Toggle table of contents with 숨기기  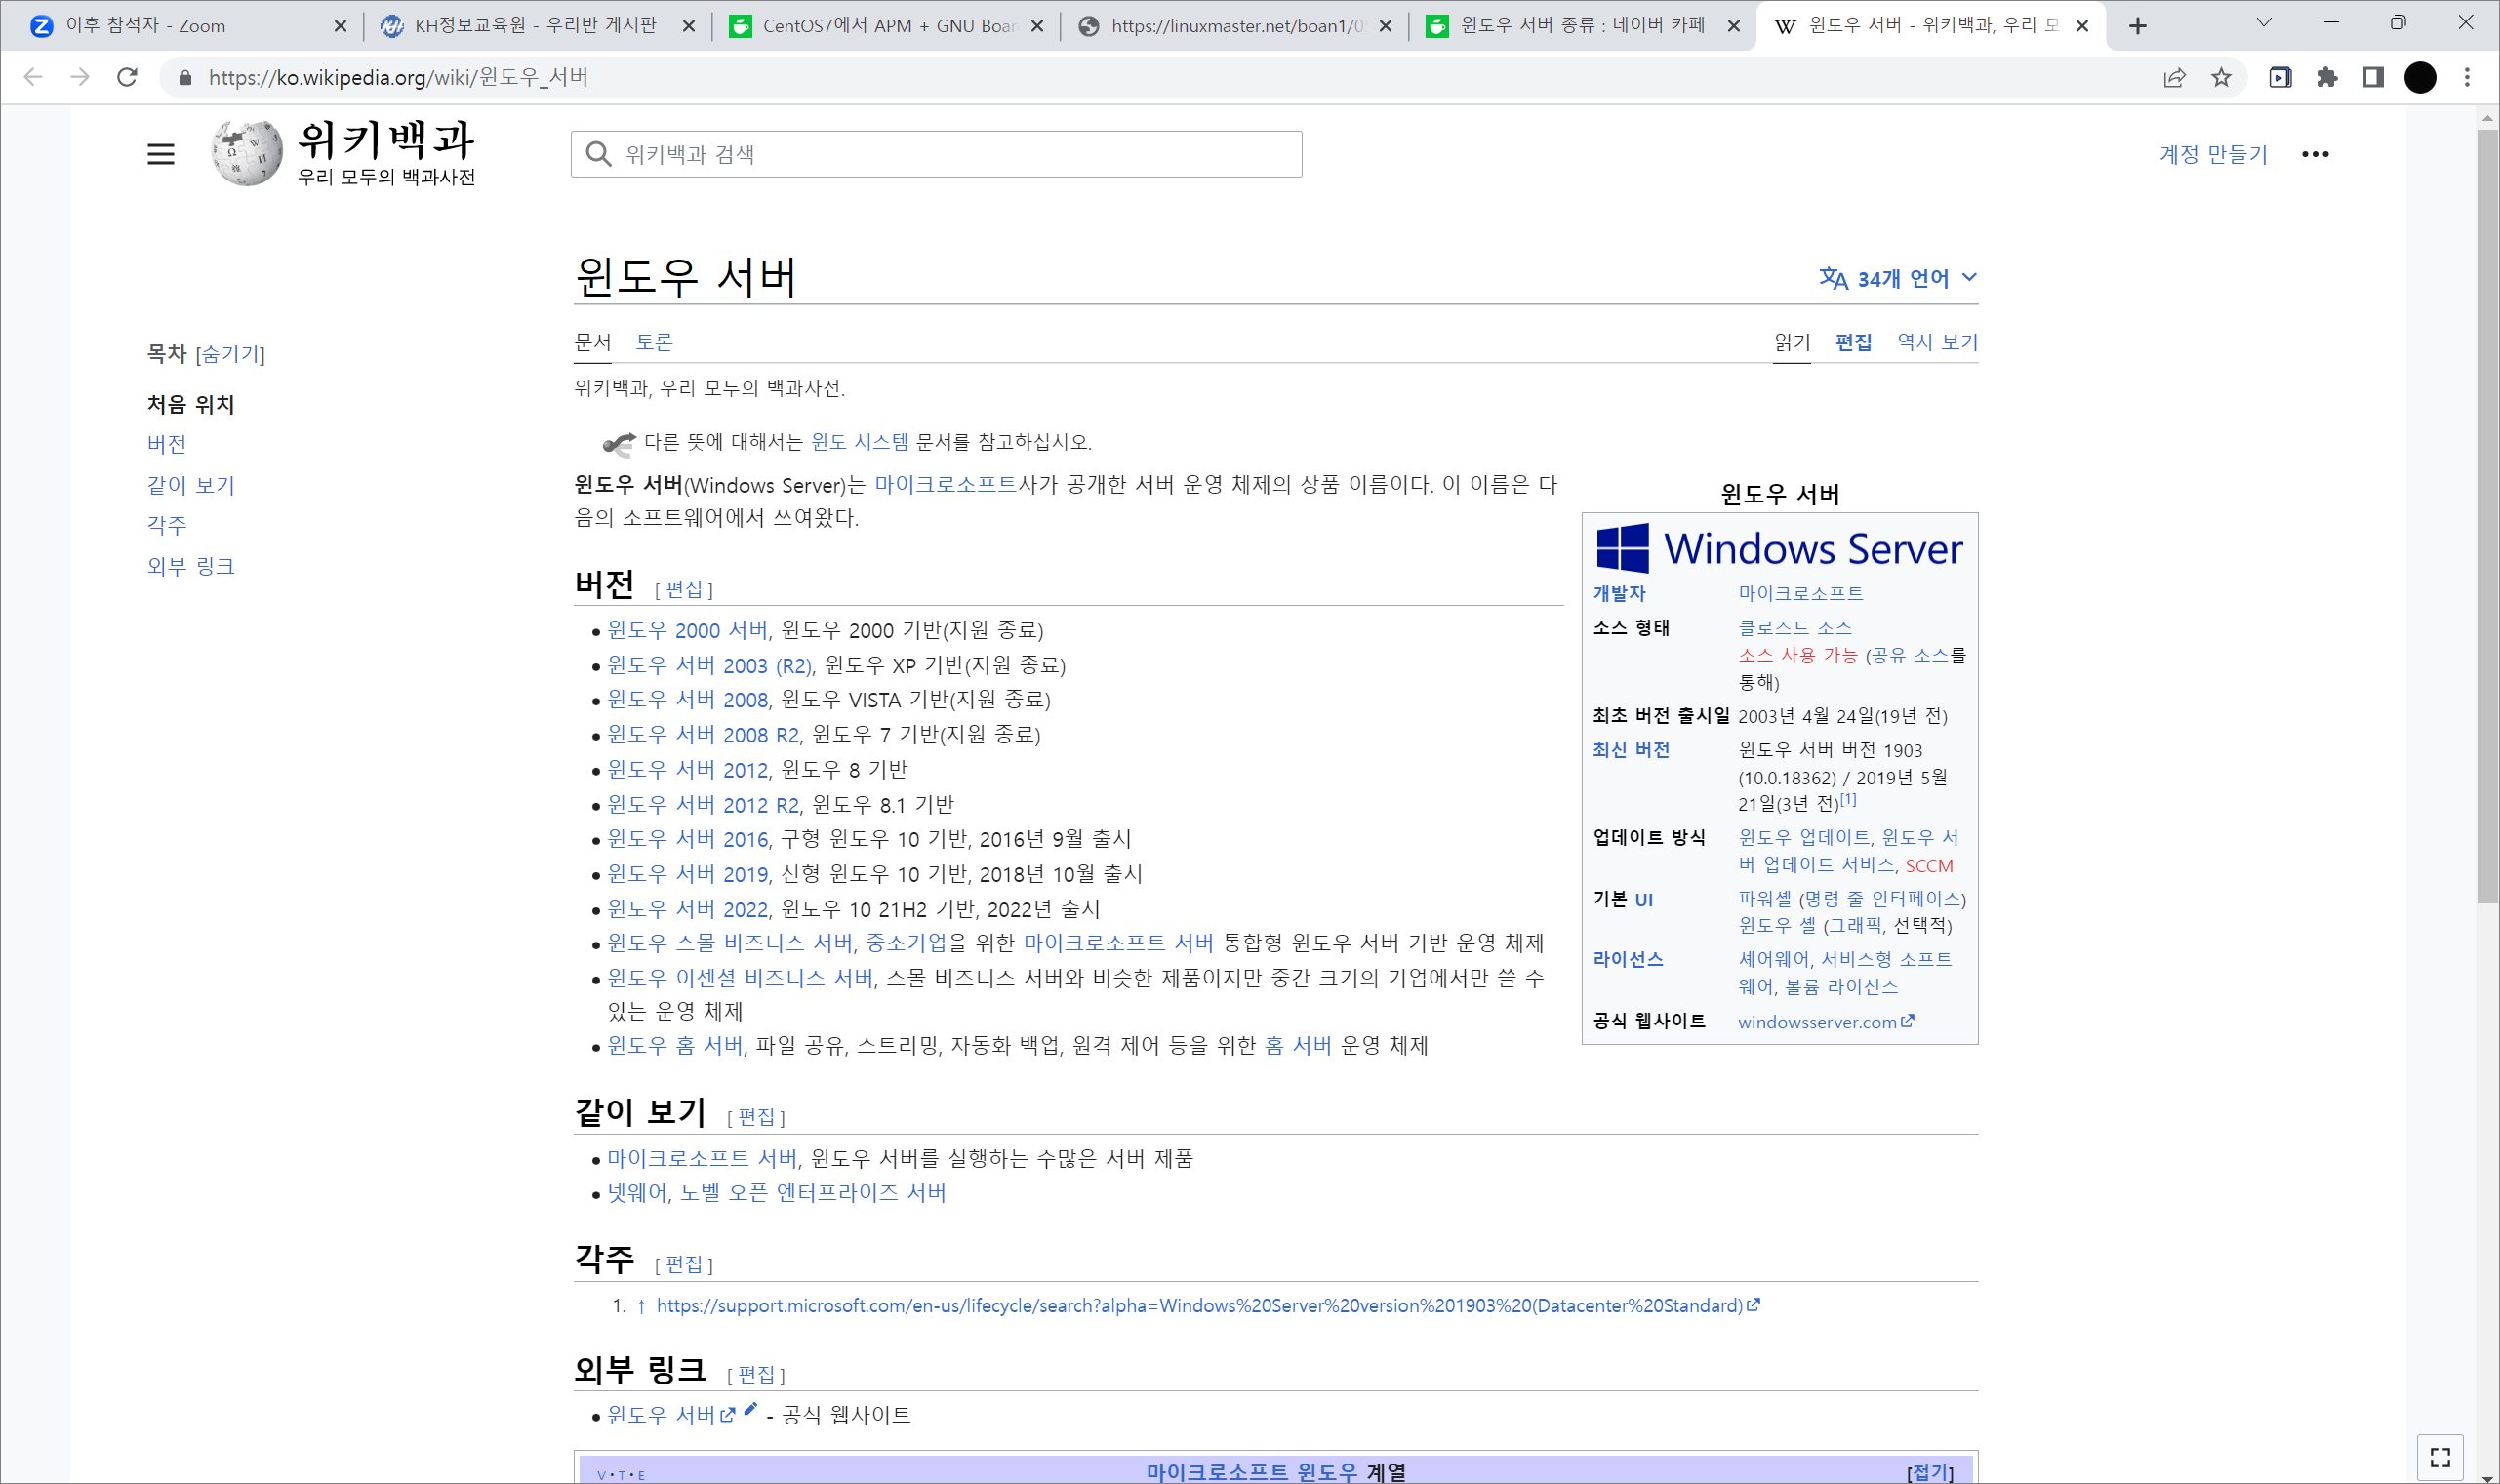tap(230, 354)
